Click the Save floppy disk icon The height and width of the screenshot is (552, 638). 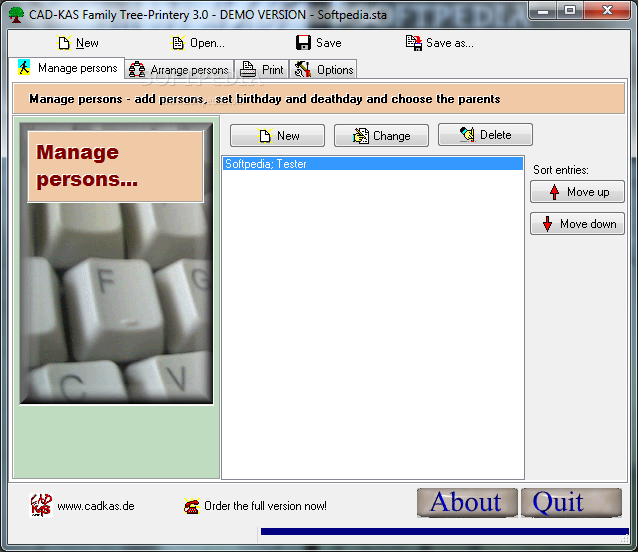point(303,43)
